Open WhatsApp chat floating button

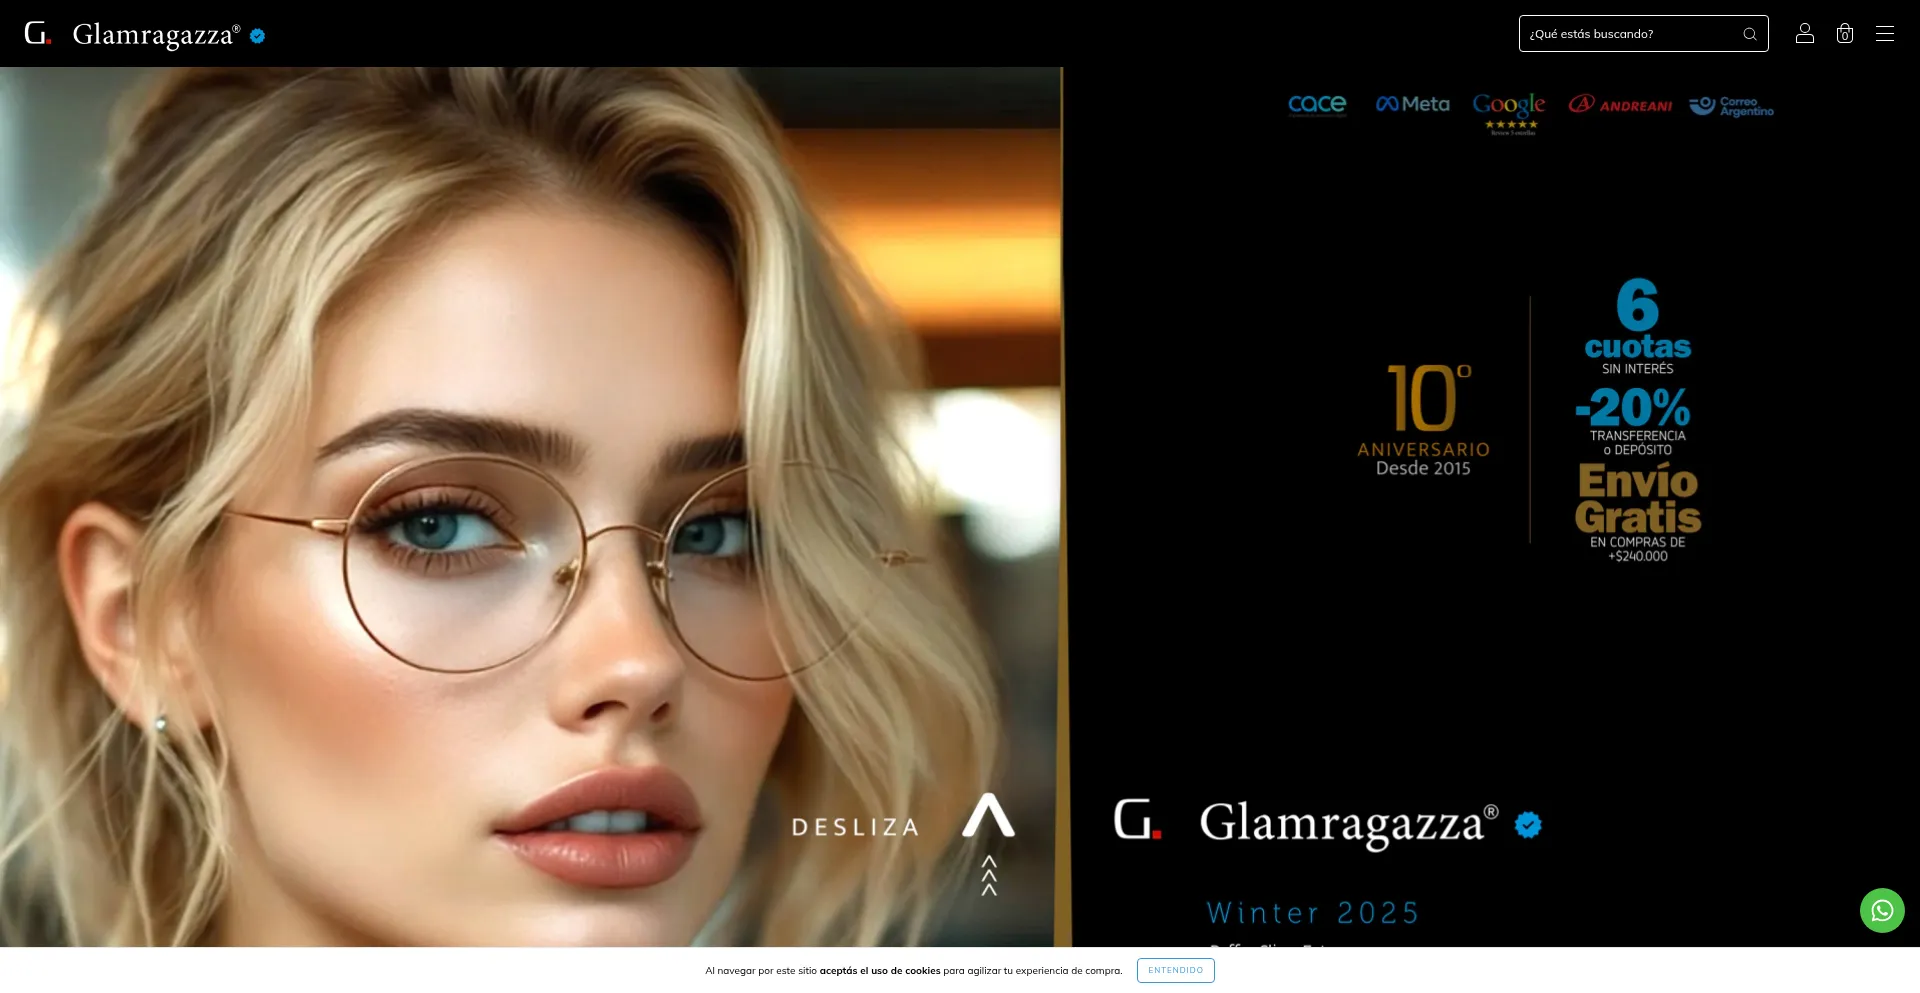[1881, 910]
